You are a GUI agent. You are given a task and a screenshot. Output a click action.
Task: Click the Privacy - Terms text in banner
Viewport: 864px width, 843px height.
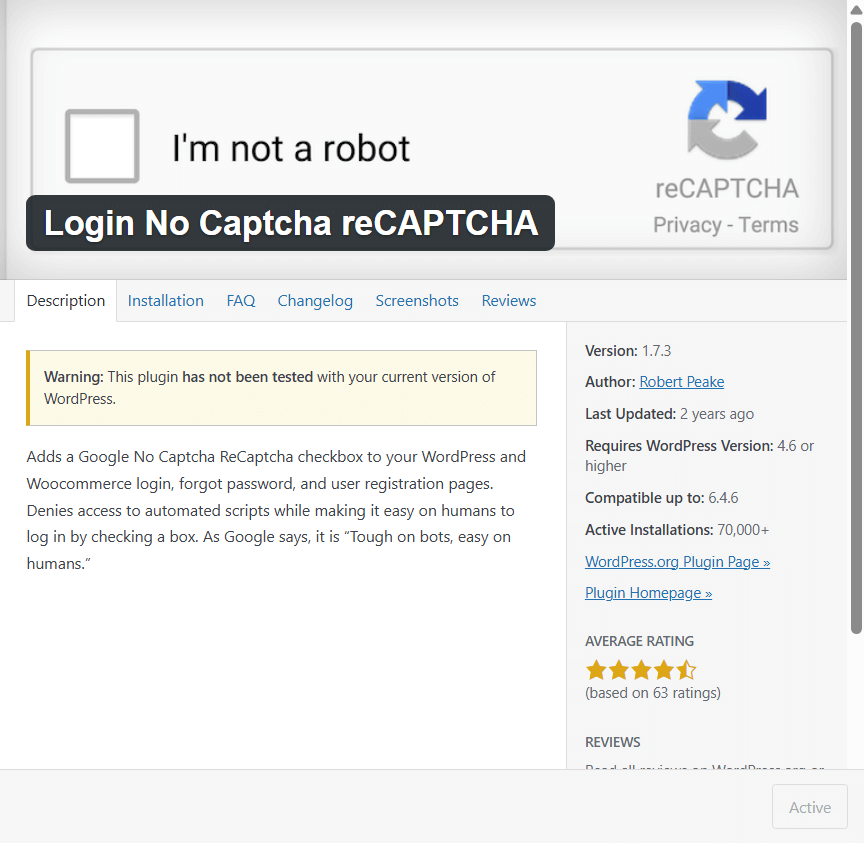click(726, 225)
